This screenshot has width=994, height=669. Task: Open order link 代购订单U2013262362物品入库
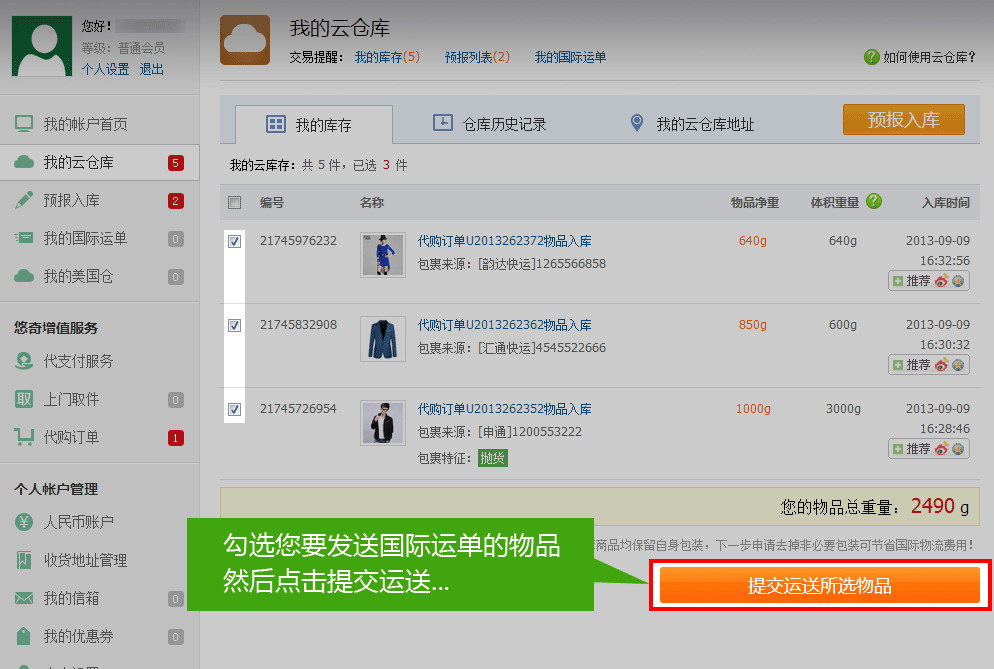(x=504, y=325)
